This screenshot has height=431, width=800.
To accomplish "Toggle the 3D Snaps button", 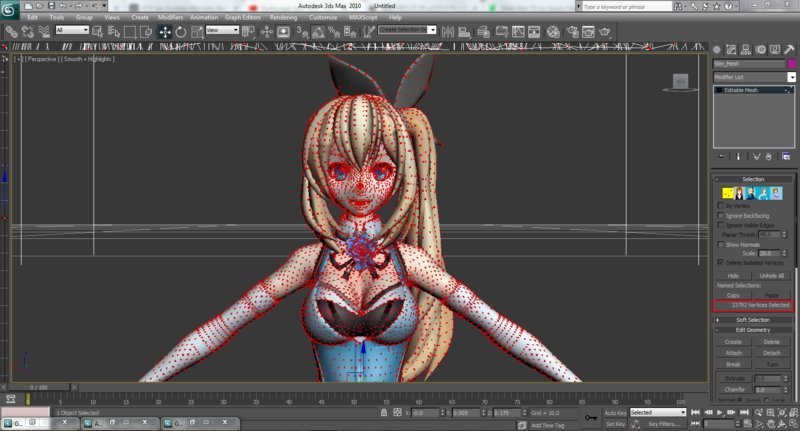I will click(x=302, y=33).
